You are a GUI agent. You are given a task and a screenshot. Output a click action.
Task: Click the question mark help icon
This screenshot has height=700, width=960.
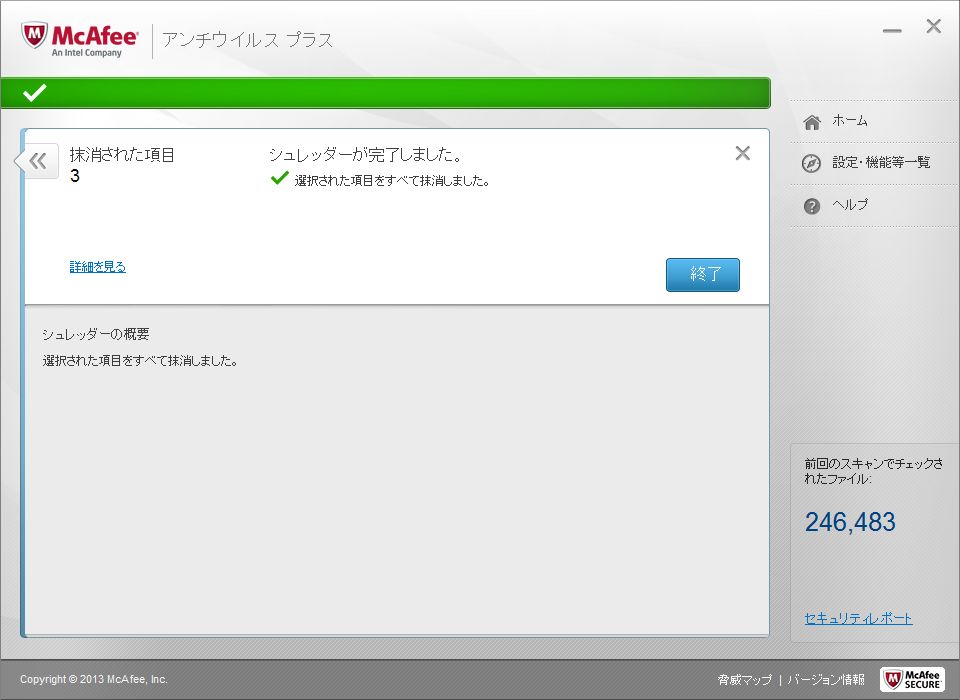(x=812, y=206)
